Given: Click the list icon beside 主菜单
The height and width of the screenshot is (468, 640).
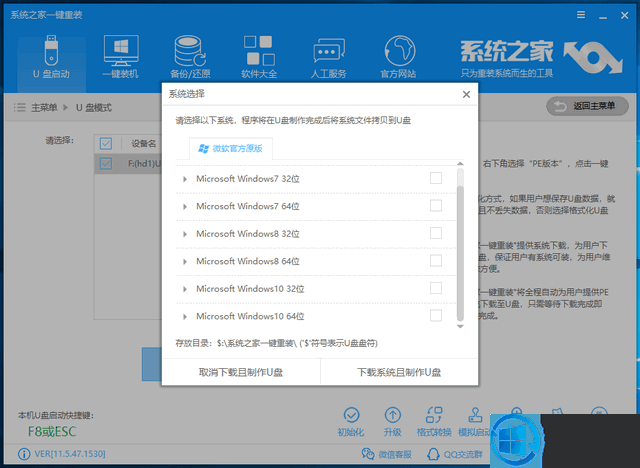Looking at the screenshot, I should tap(20, 107).
